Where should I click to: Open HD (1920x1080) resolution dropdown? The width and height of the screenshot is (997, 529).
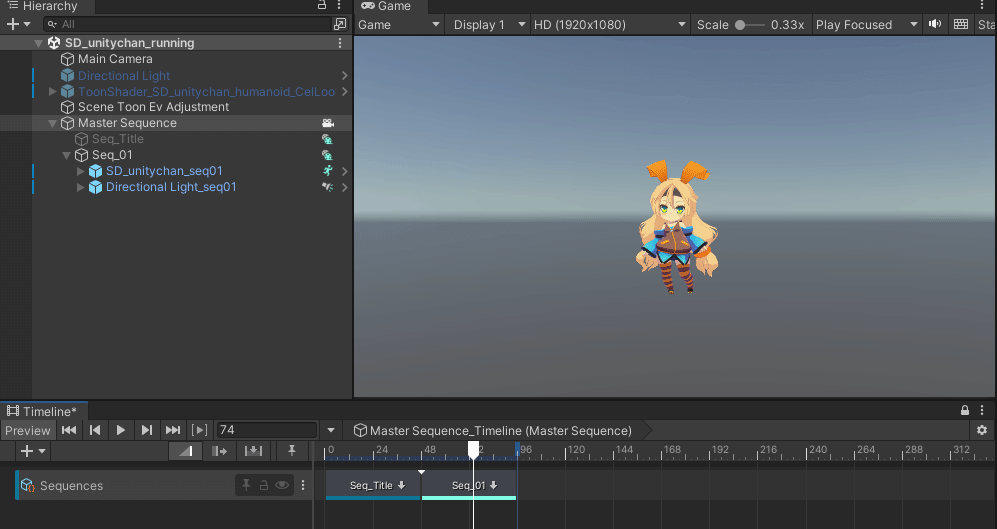610,25
